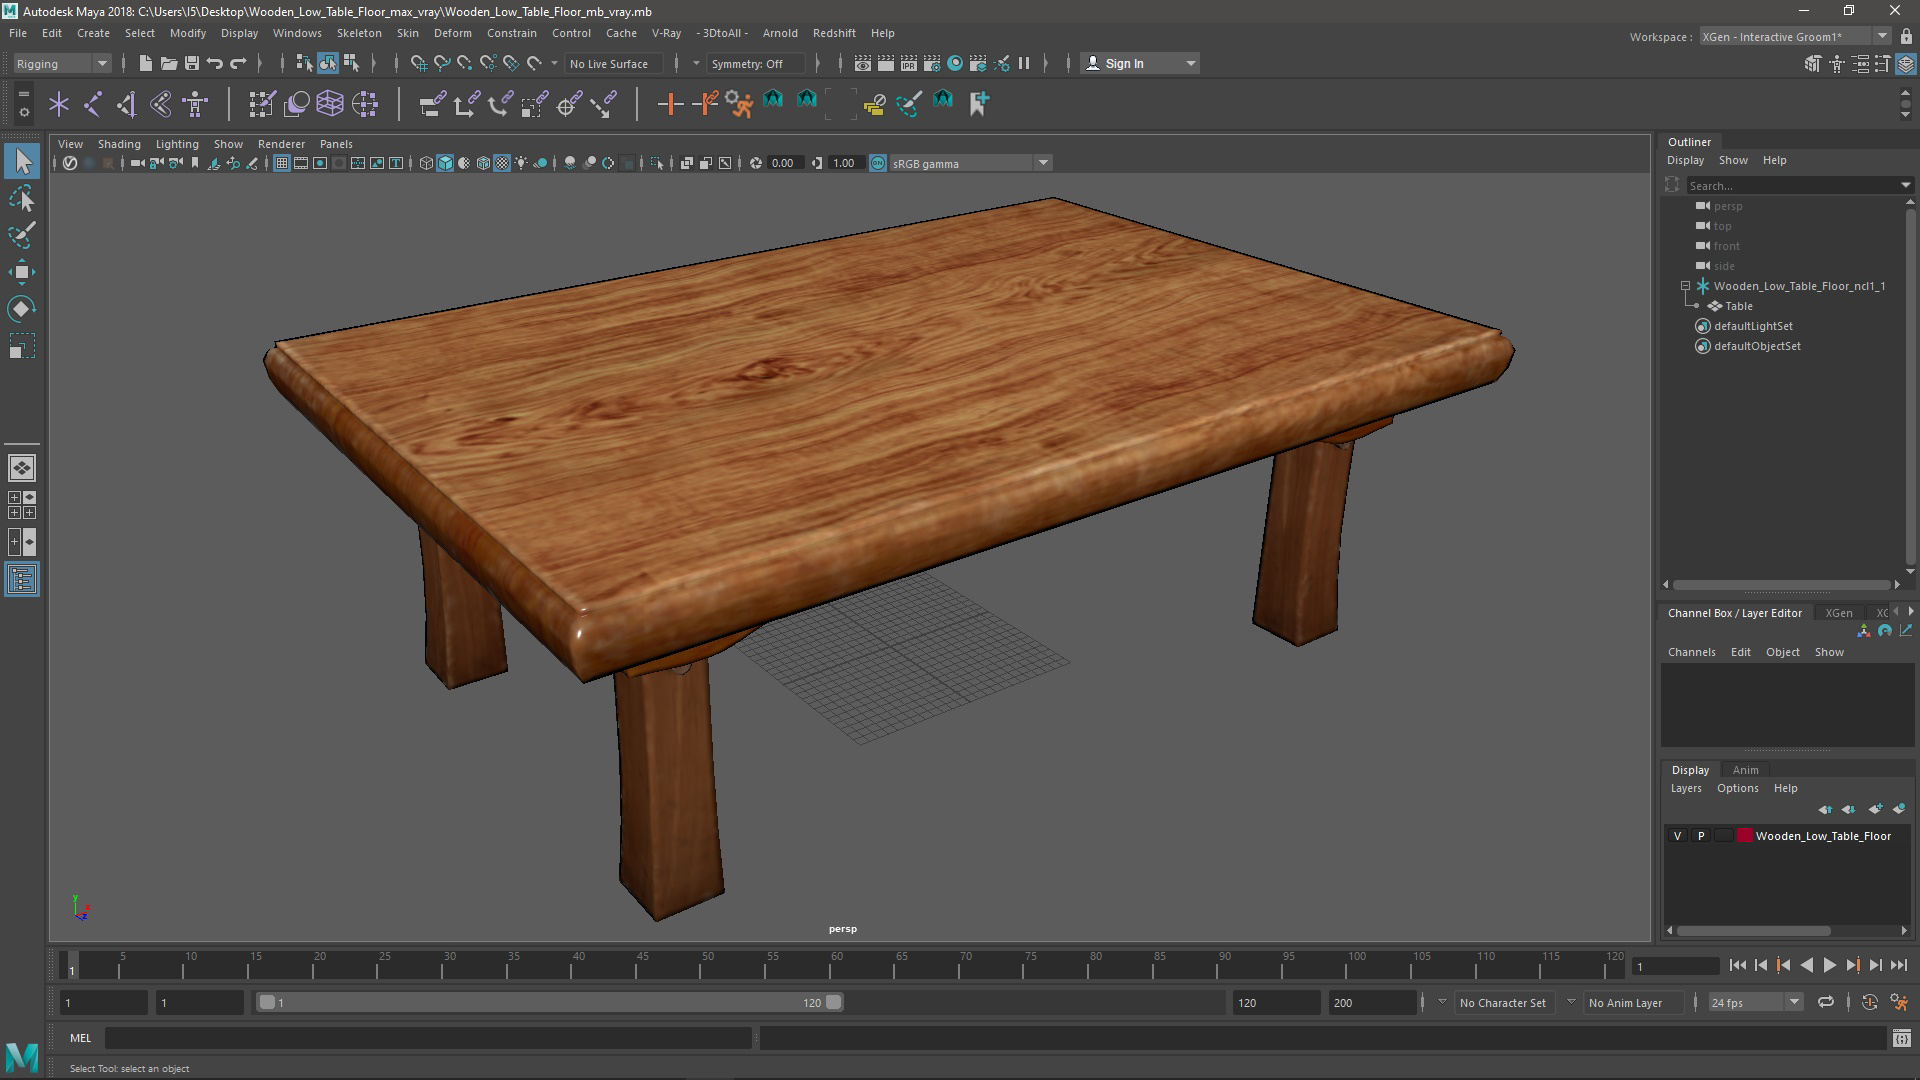The height and width of the screenshot is (1080, 1920).
Task: Click the layer's red color swatch
Action: coord(1745,836)
